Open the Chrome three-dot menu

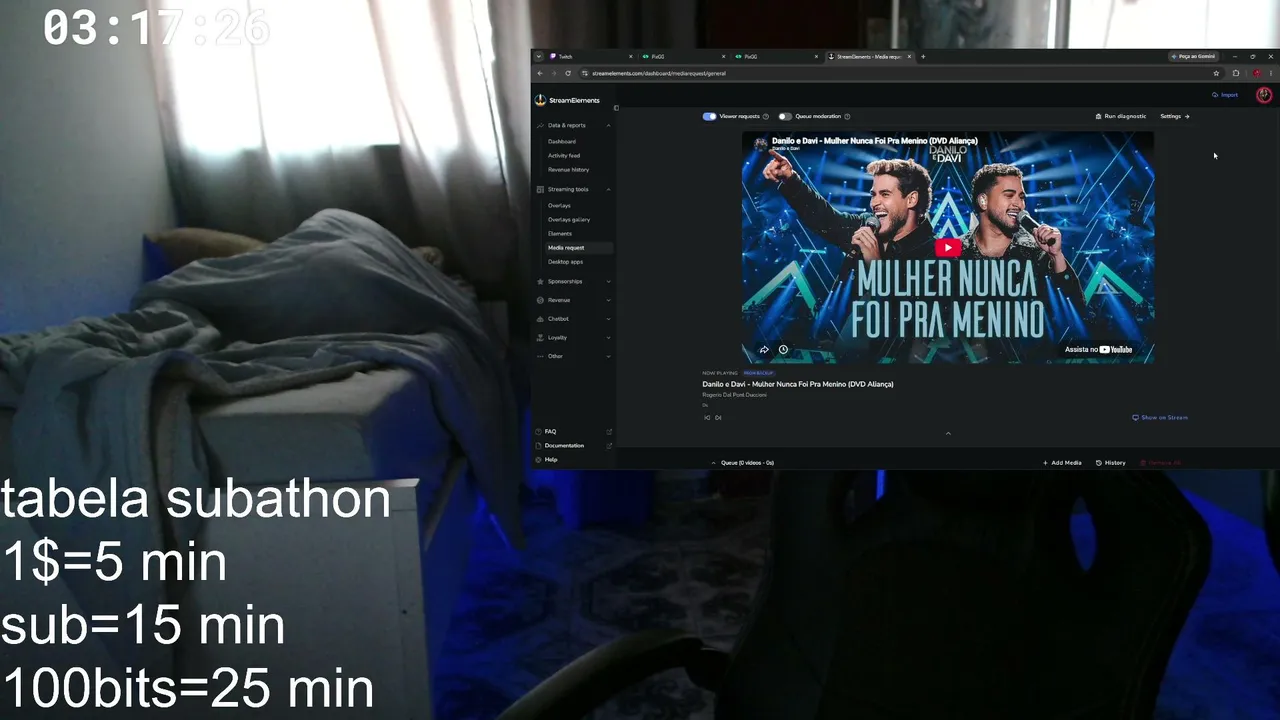(1271, 73)
